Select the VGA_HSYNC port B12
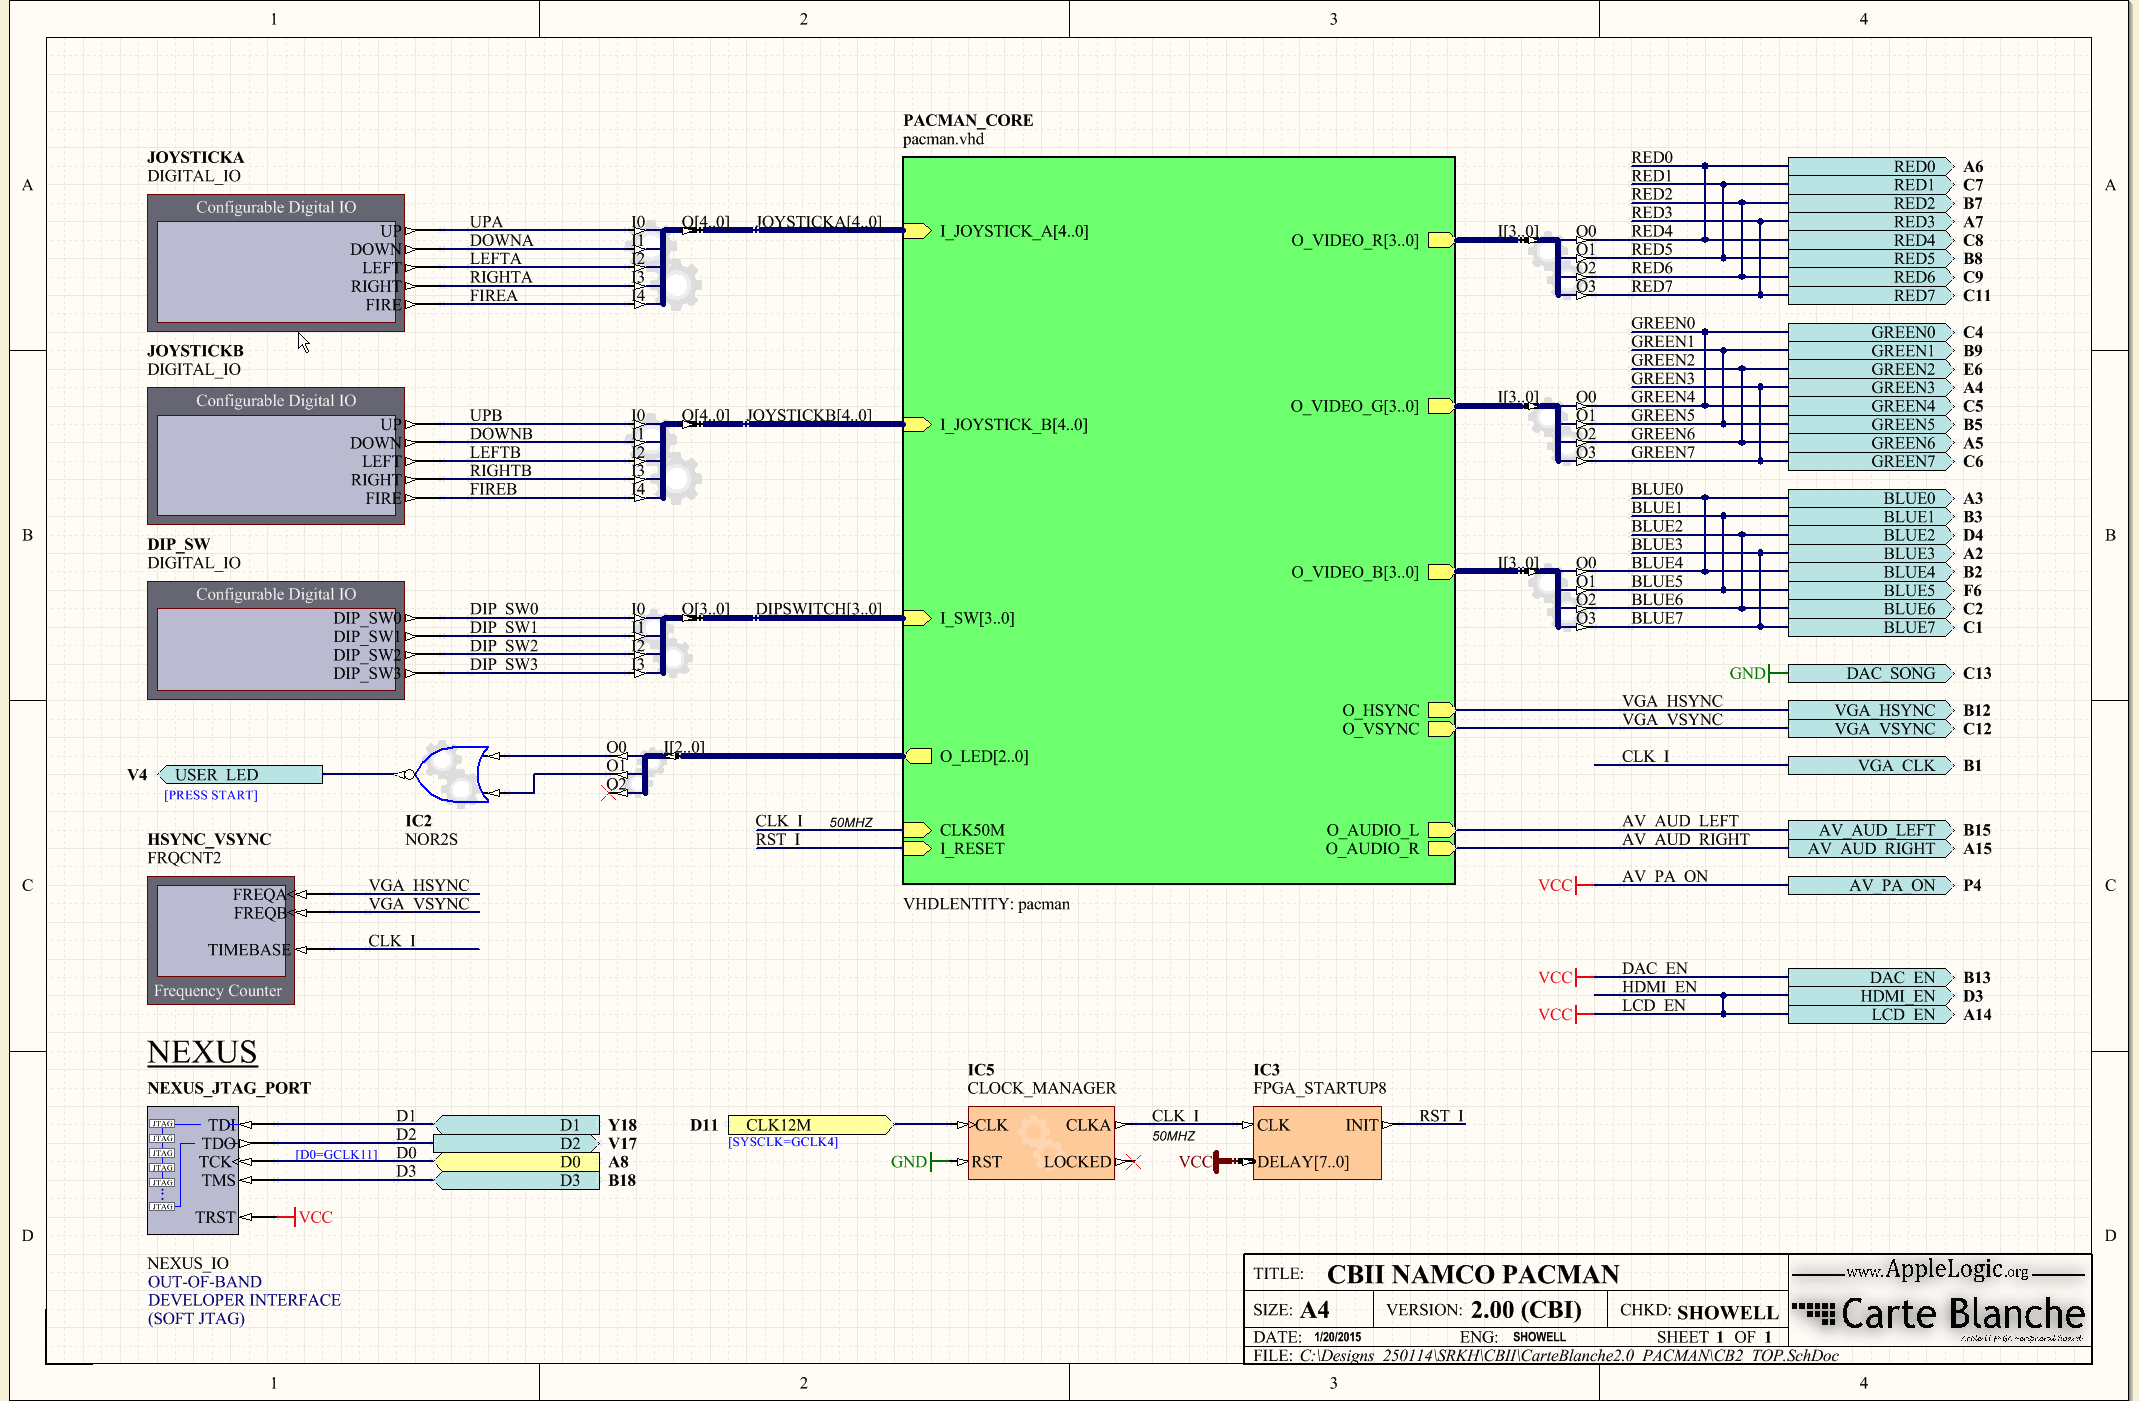2139x1401 pixels. click(1870, 710)
